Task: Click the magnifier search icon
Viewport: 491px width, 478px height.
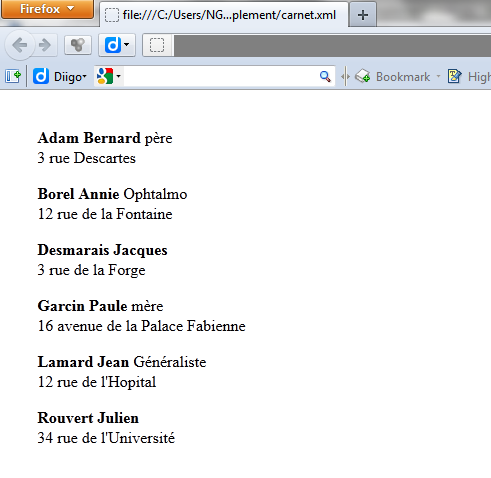Action: [325, 76]
